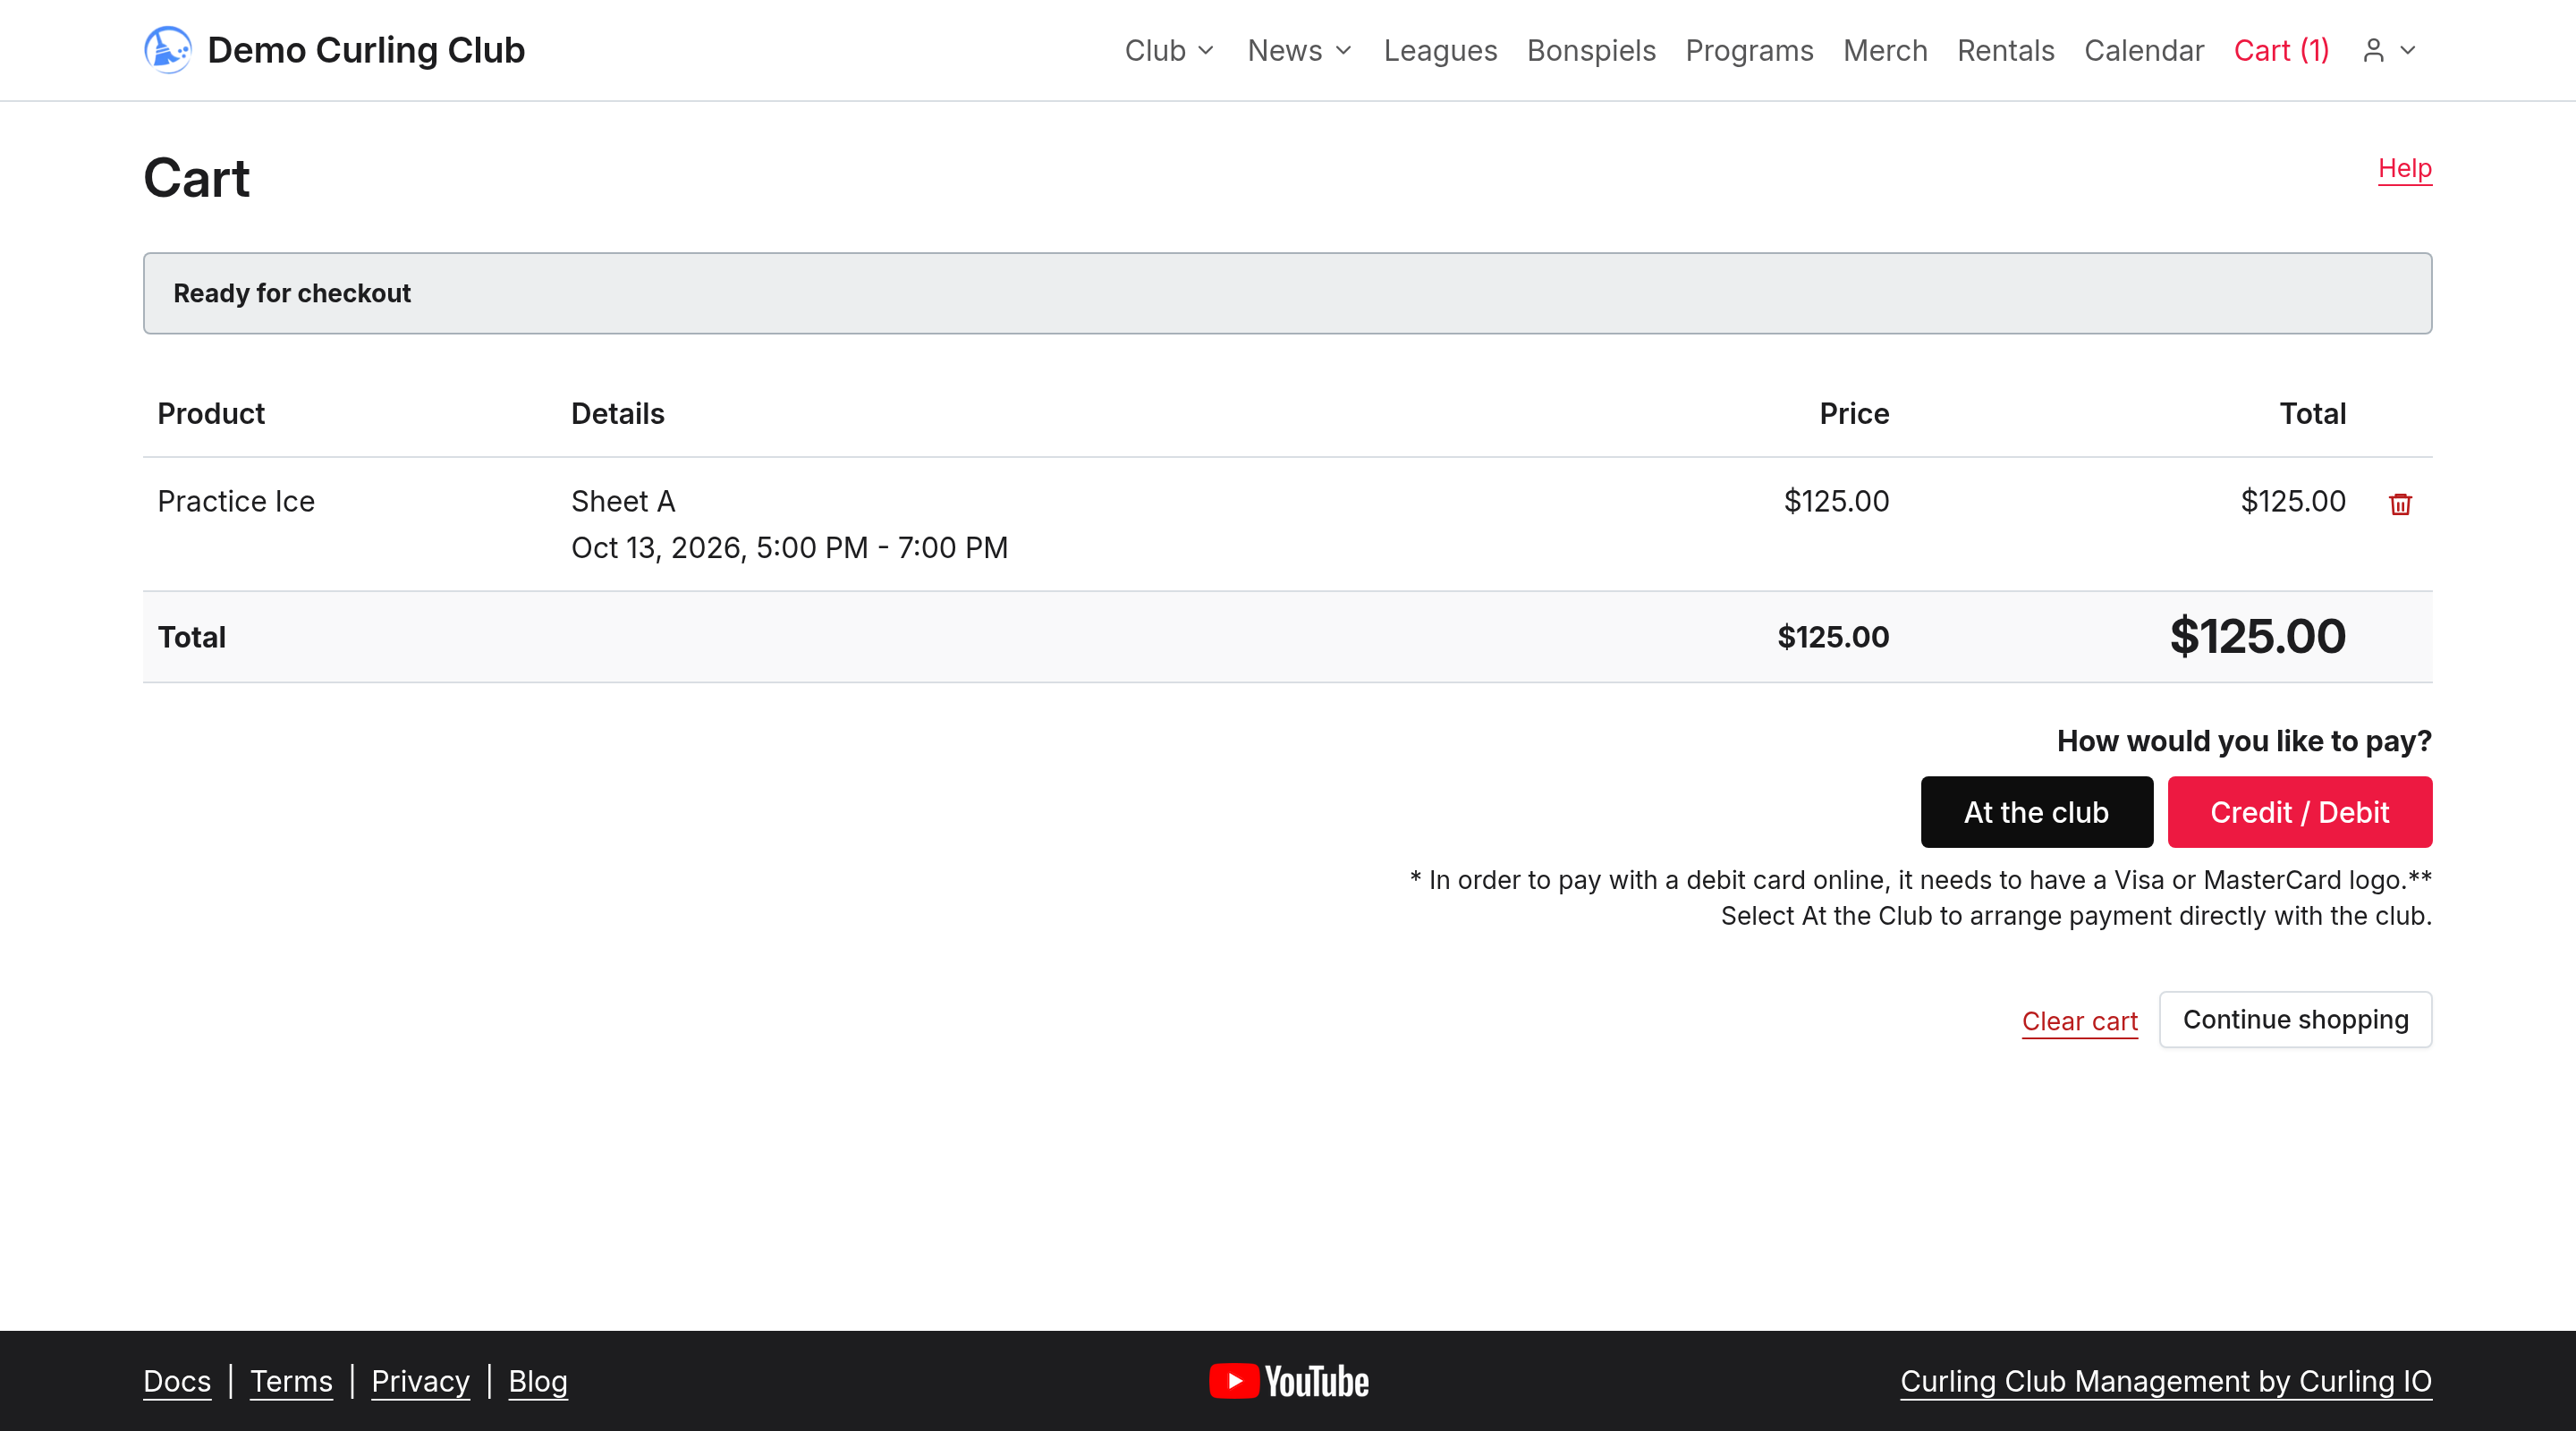Open Cart (1) in the header
The image size is (2576, 1431).
(2281, 50)
